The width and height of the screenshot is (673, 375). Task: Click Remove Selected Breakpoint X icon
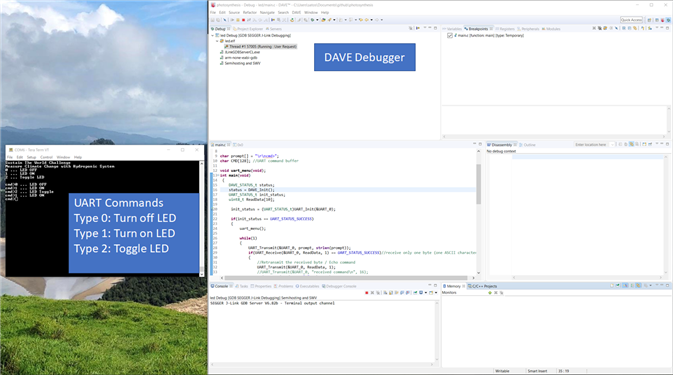point(594,28)
